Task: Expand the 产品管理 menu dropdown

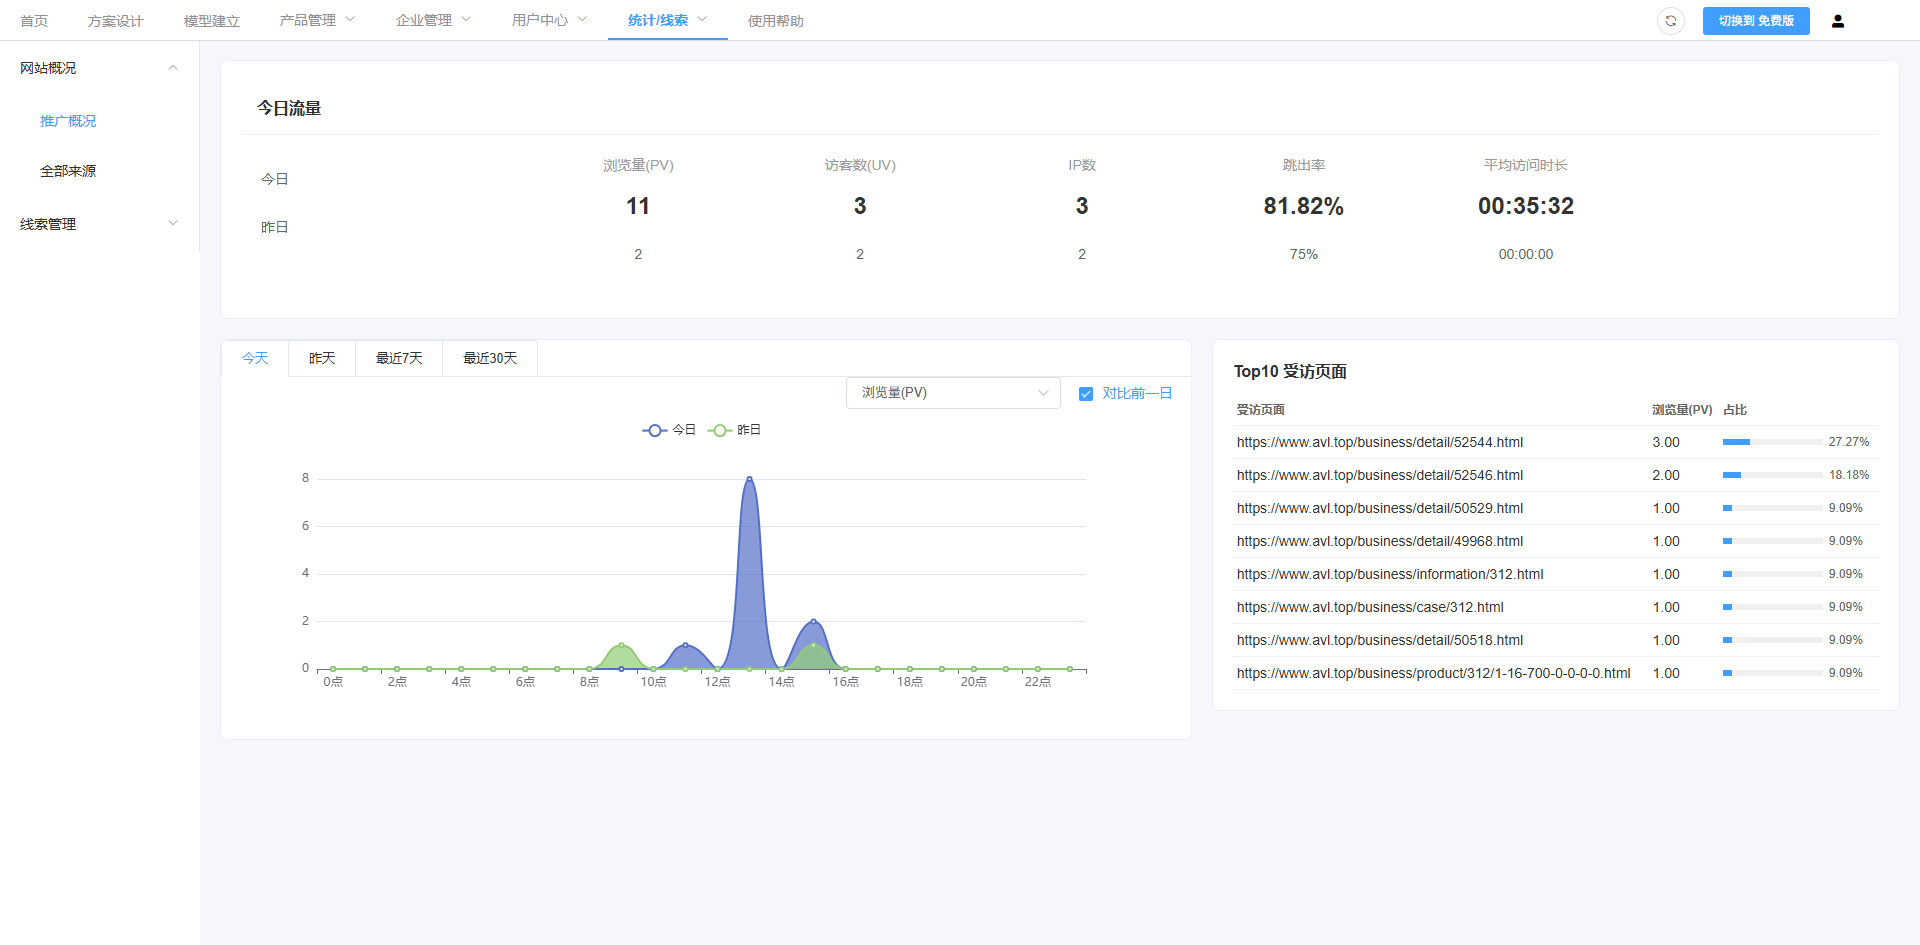Action: tap(317, 20)
